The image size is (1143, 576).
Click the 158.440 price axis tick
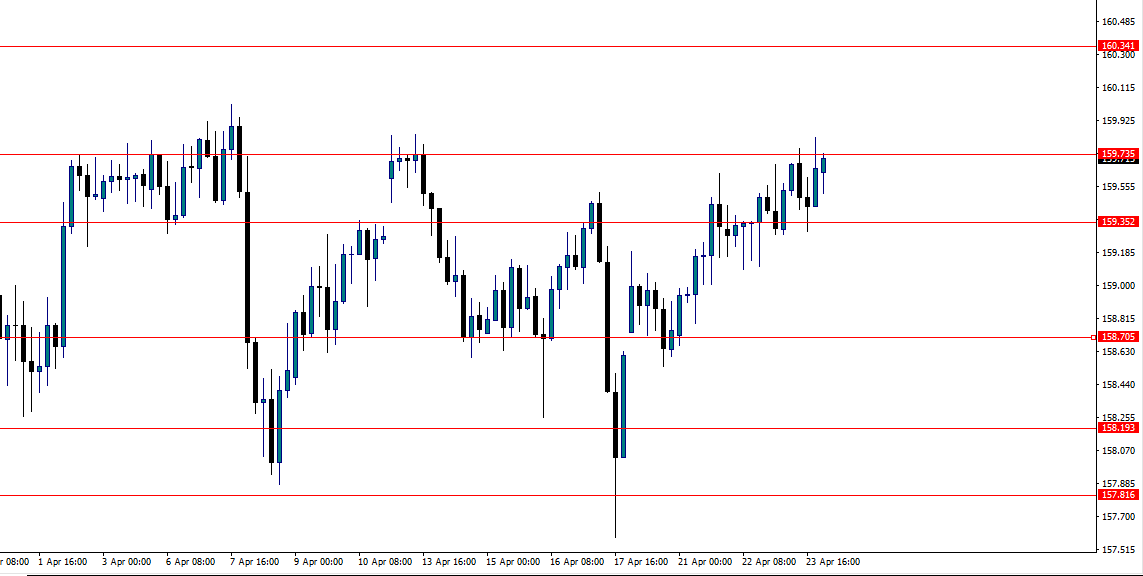click(1118, 385)
